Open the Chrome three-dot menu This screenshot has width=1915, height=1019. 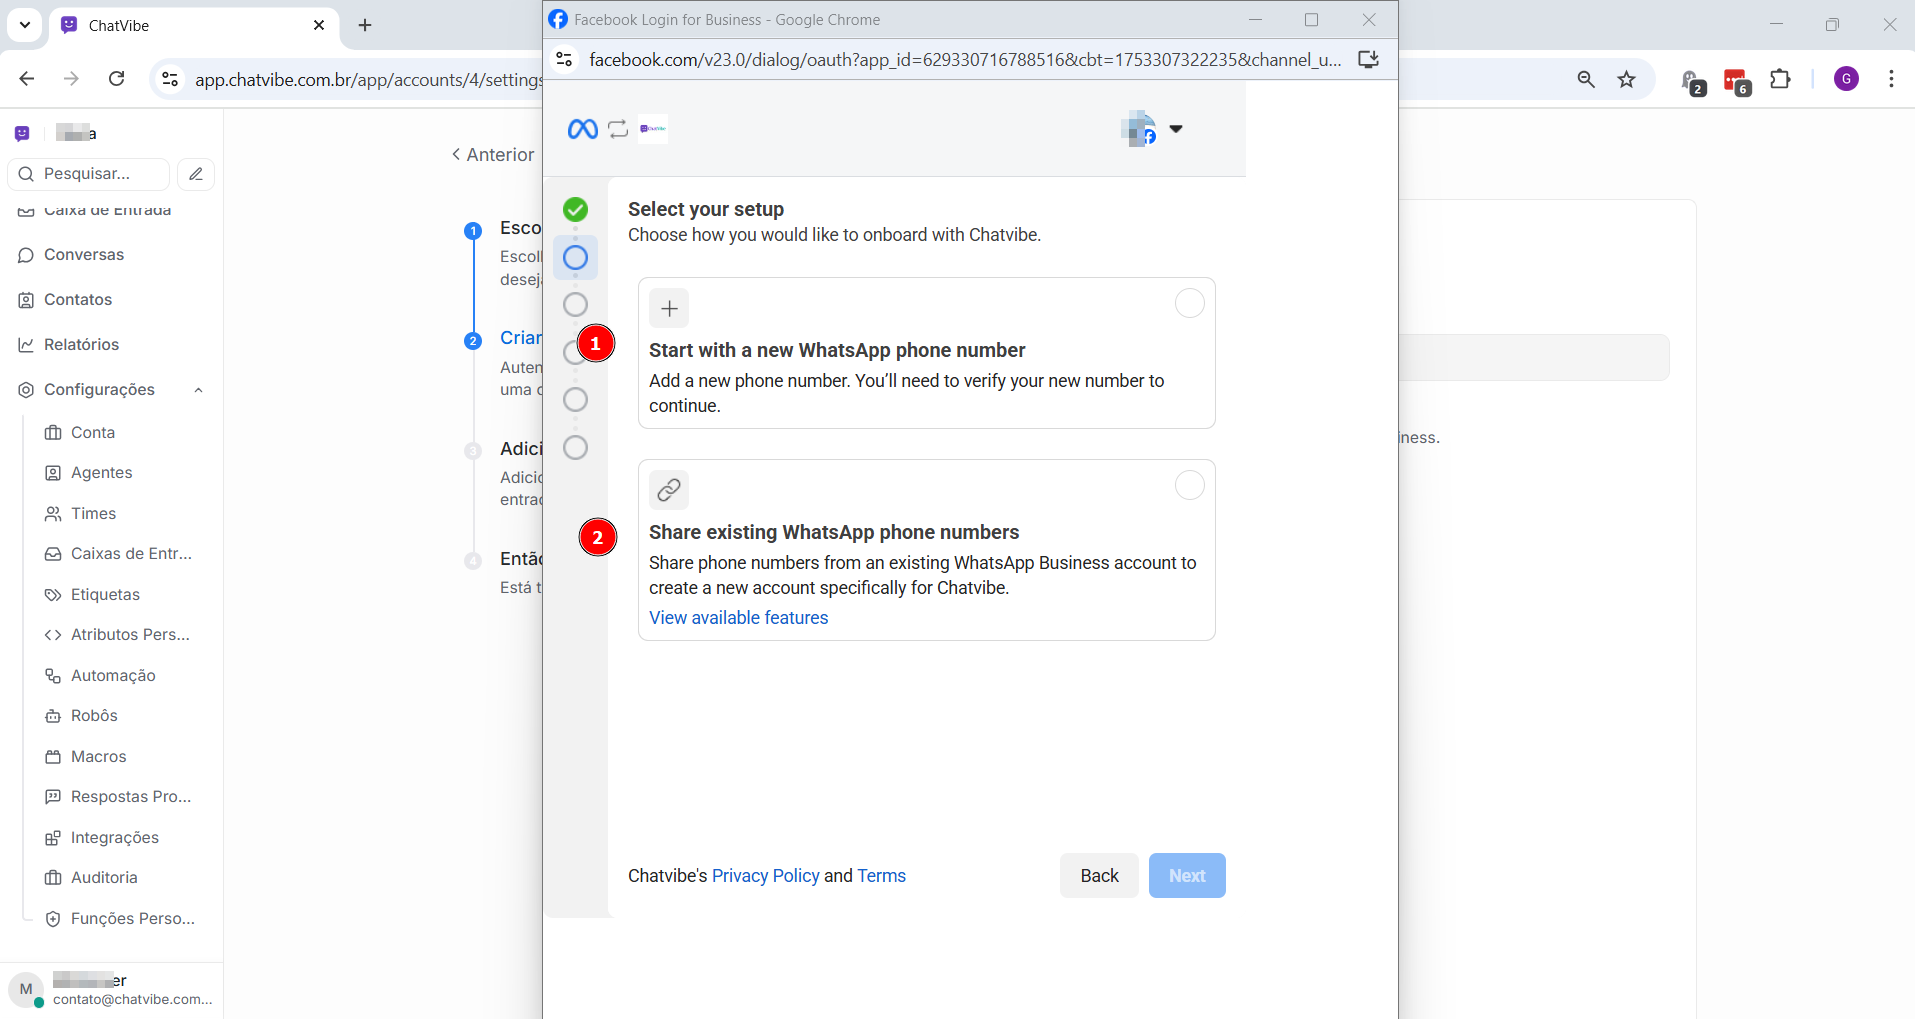pyautogui.click(x=1891, y=79)
